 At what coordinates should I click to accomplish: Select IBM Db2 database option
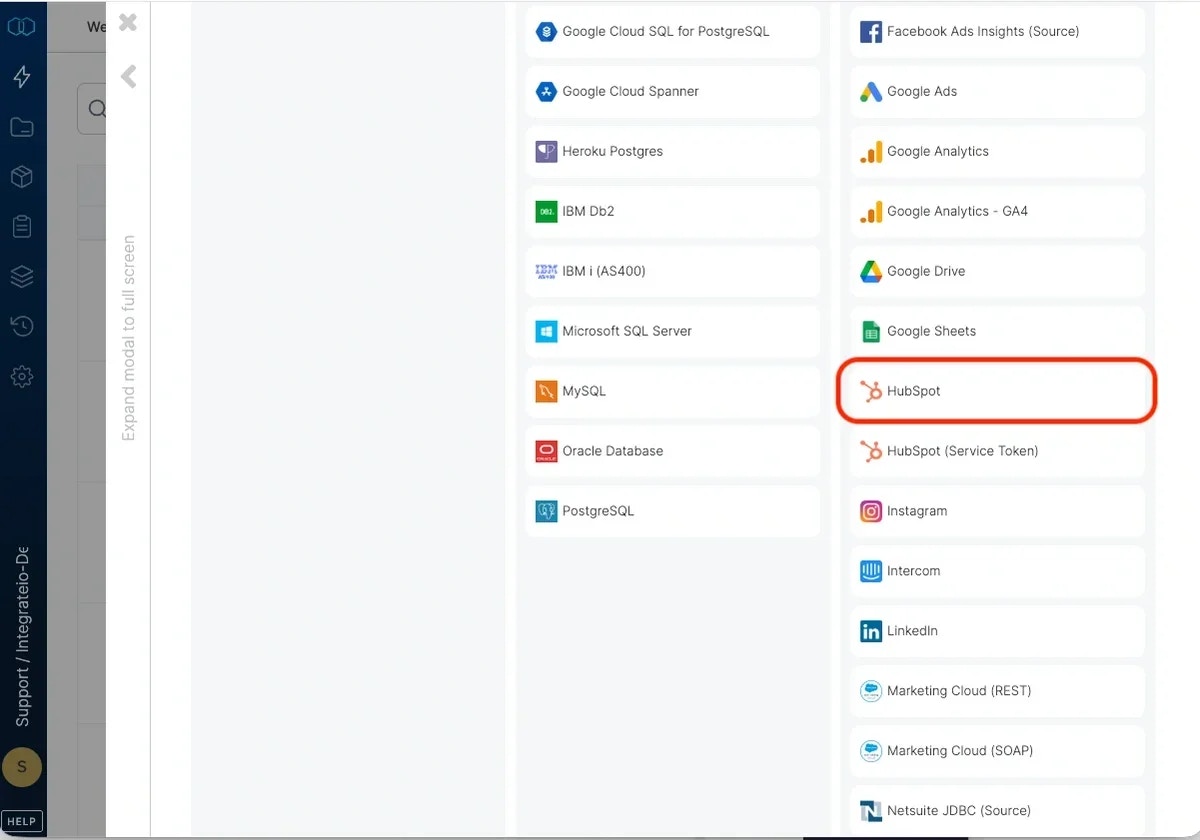coord(672,211)
